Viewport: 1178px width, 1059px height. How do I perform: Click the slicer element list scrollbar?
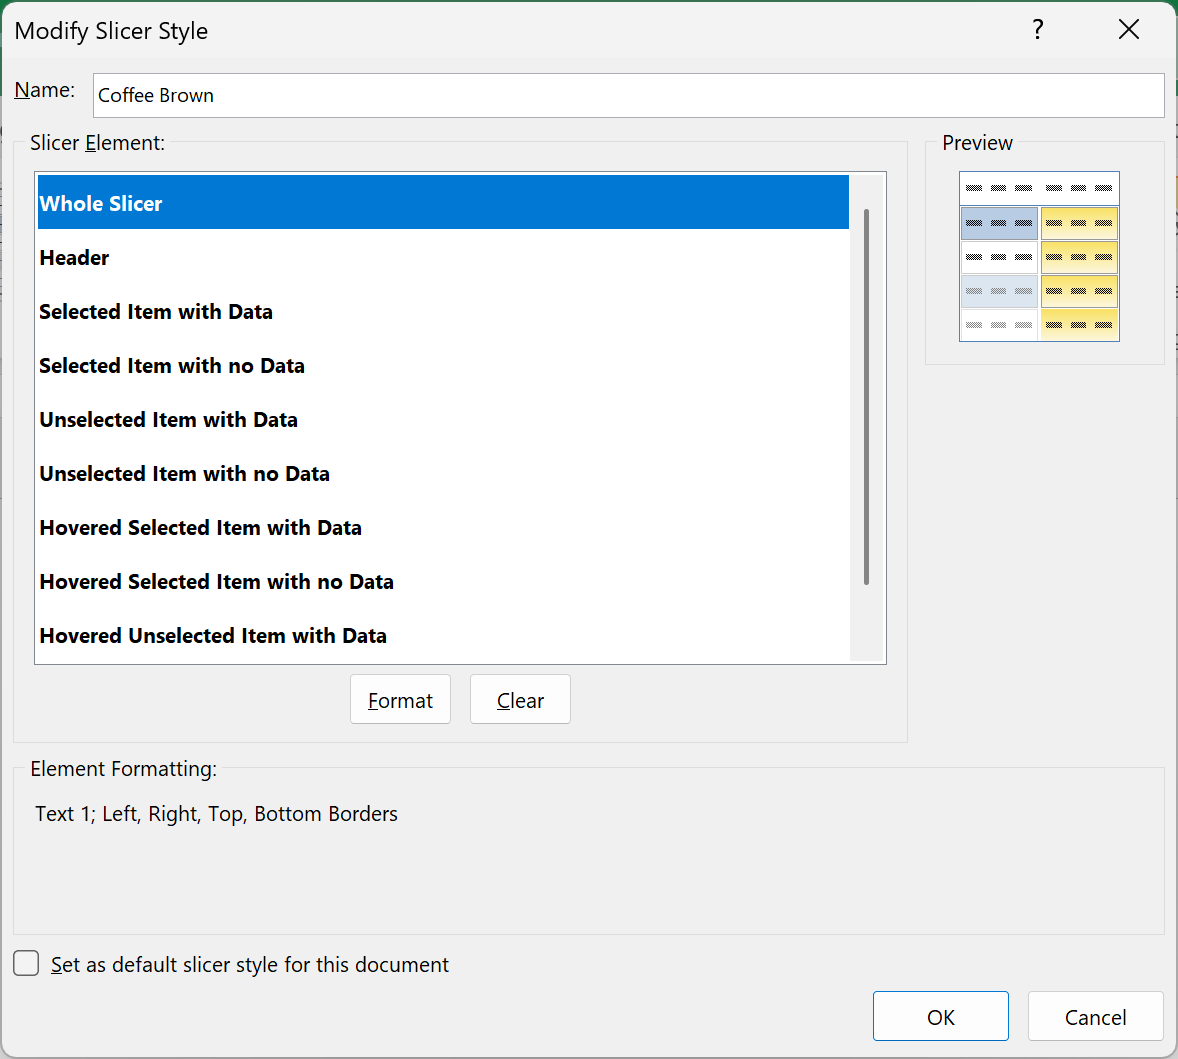(x=866, y=397)
